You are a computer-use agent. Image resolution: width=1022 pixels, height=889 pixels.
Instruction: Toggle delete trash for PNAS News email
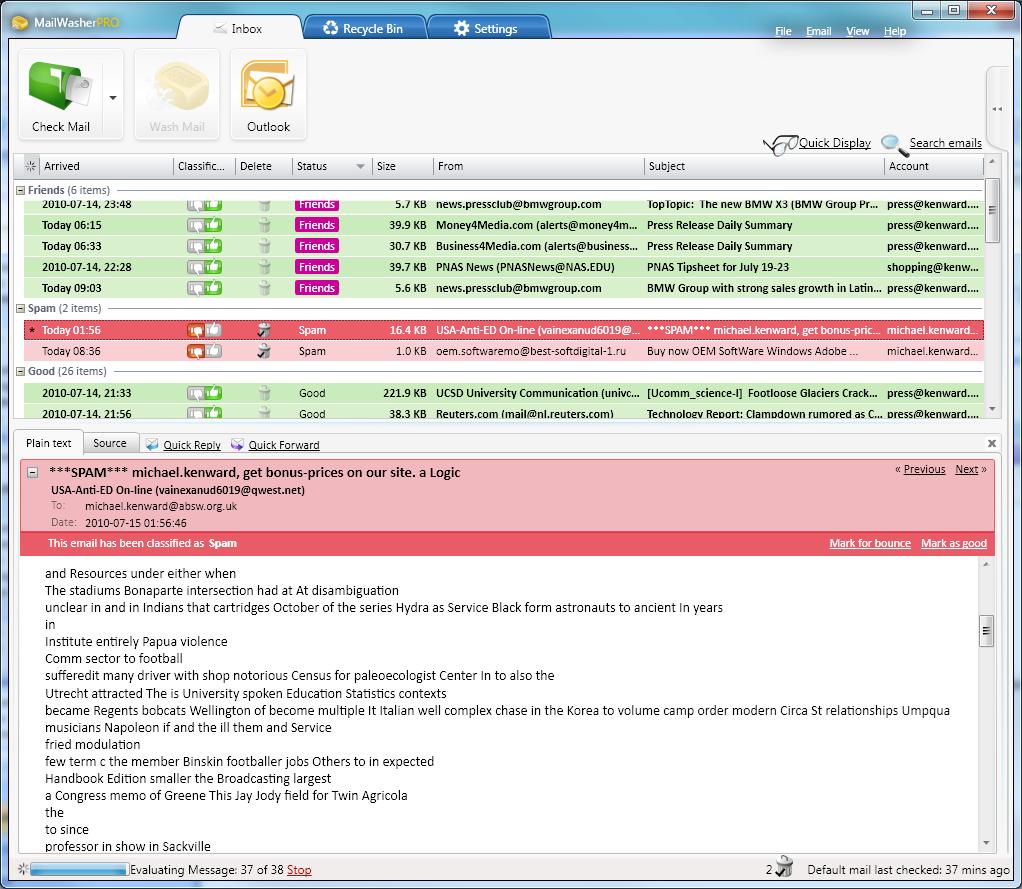pos(264,267)
